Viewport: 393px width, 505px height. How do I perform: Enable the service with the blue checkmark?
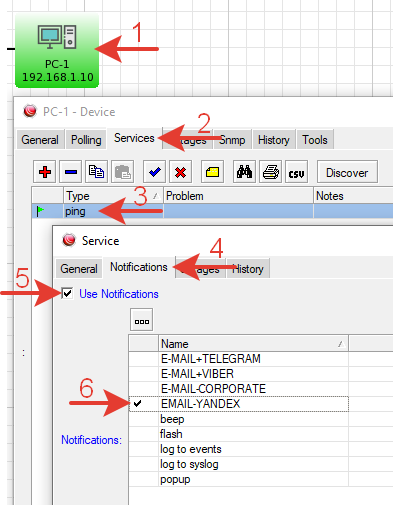[x=155, y=172]
